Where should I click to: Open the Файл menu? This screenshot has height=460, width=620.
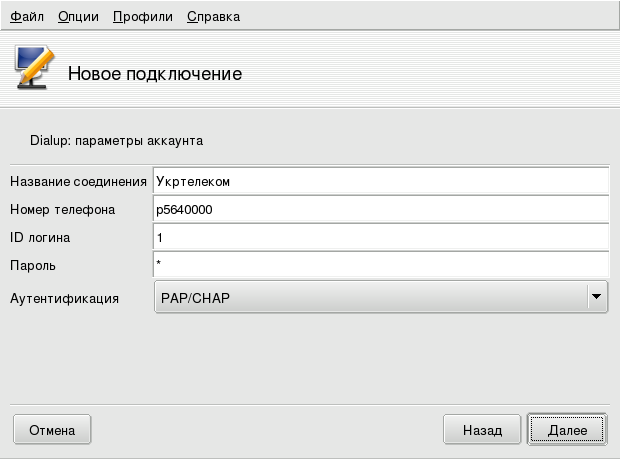point(26,17)
